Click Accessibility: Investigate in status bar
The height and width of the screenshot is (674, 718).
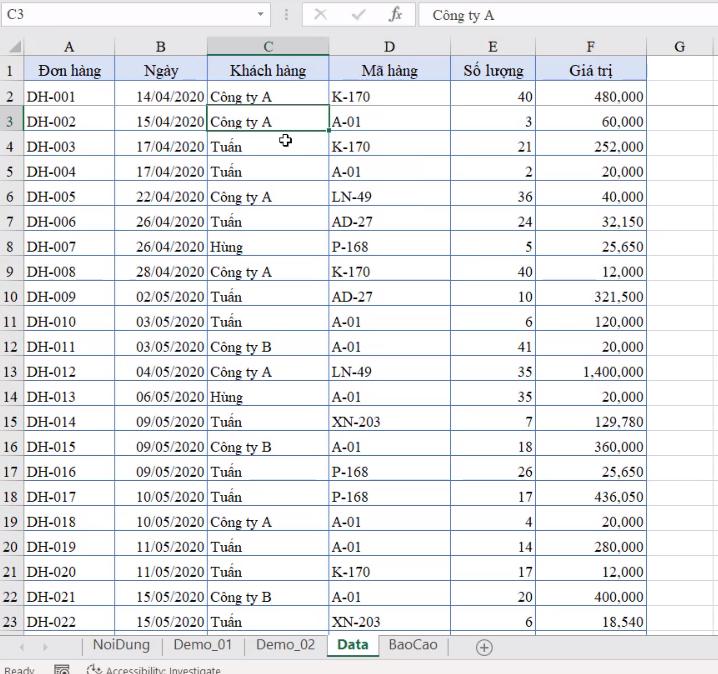[x=154, y=670]
